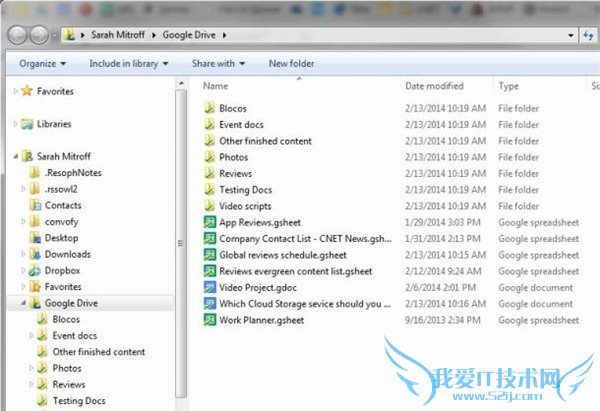Select Video Project.gdoc document icon
Image resolution: width=600 pixels, height=411 pixels.
click(x=209, y=287)
